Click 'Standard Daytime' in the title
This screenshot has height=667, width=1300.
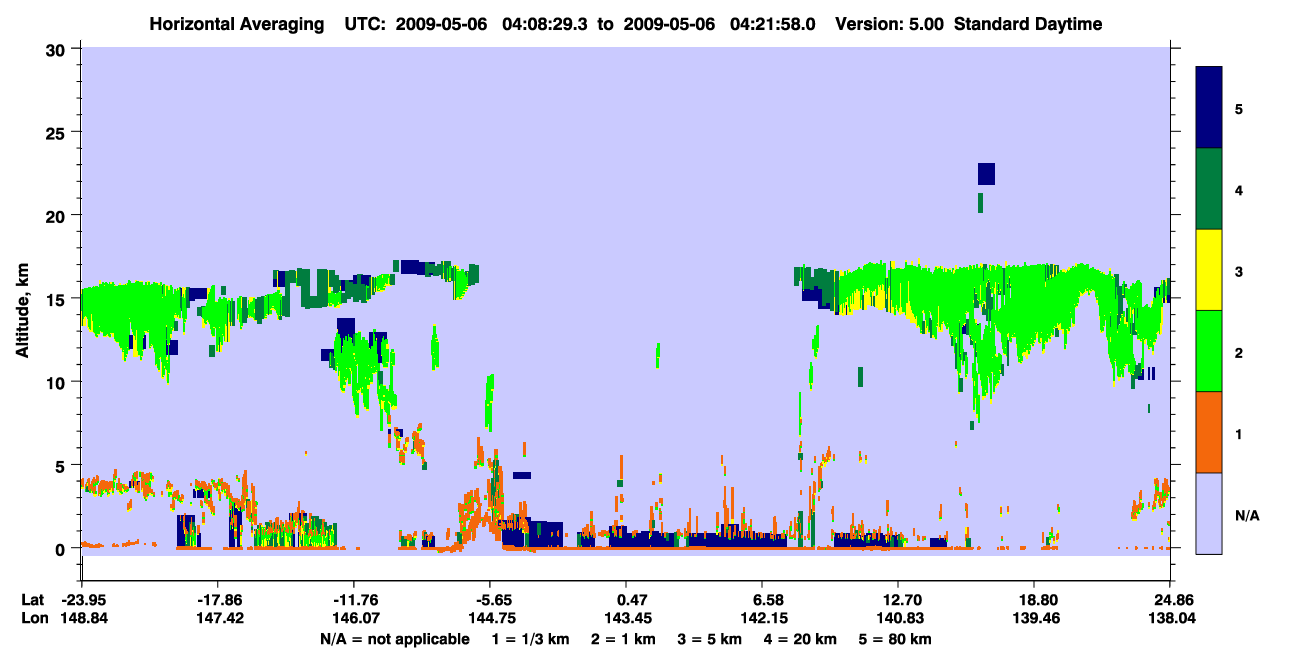[x=1030, y=24]
